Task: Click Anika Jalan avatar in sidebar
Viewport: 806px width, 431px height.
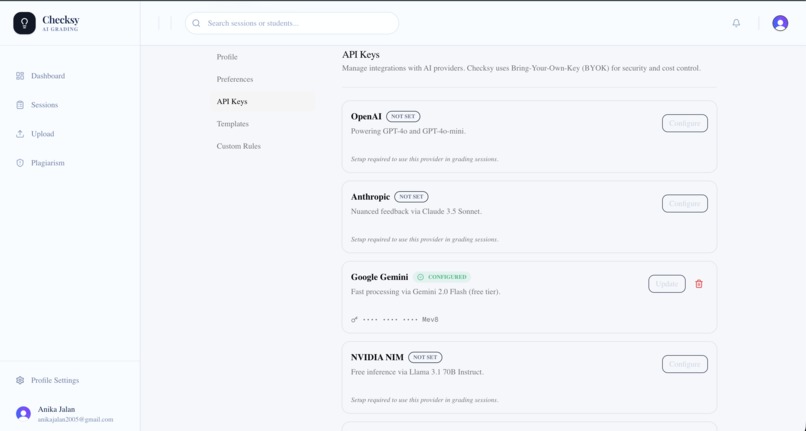Action: (x=23, y=414)
